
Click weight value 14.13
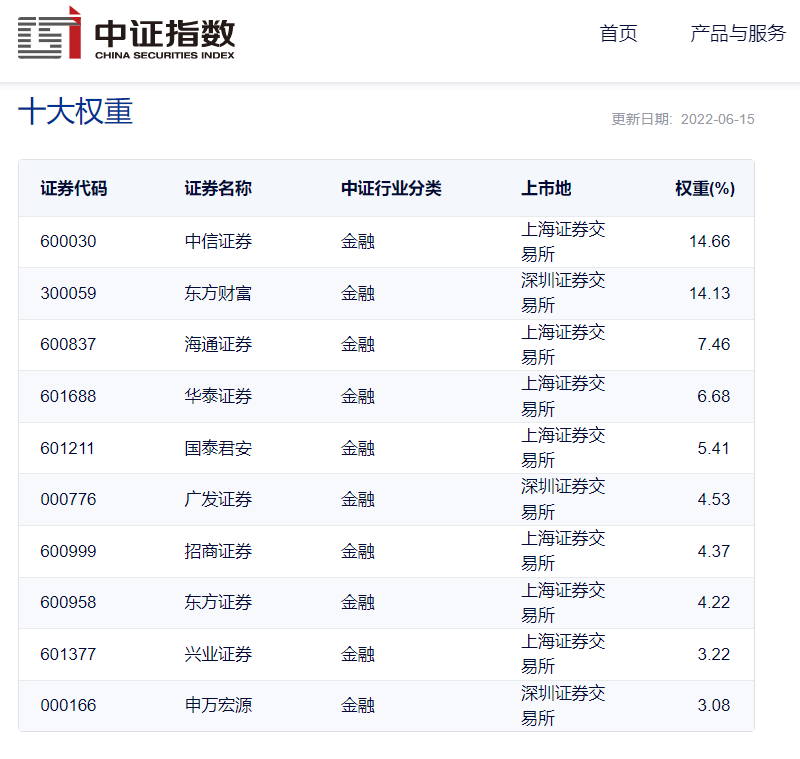710,293
